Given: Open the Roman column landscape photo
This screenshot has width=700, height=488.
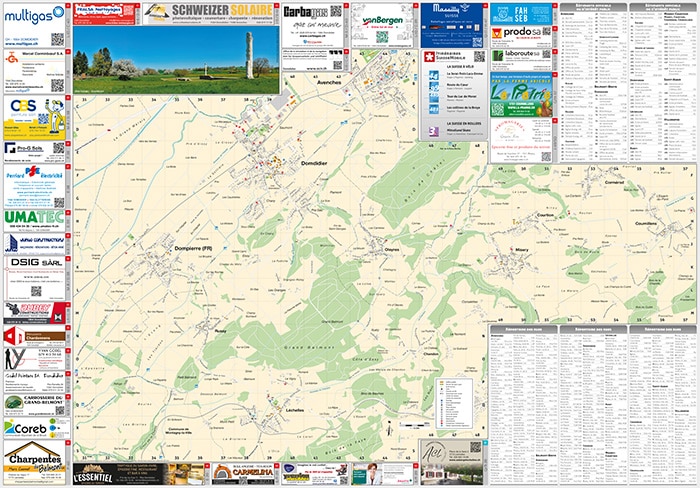Looking at the screenshot, I should tap(176, 60).
